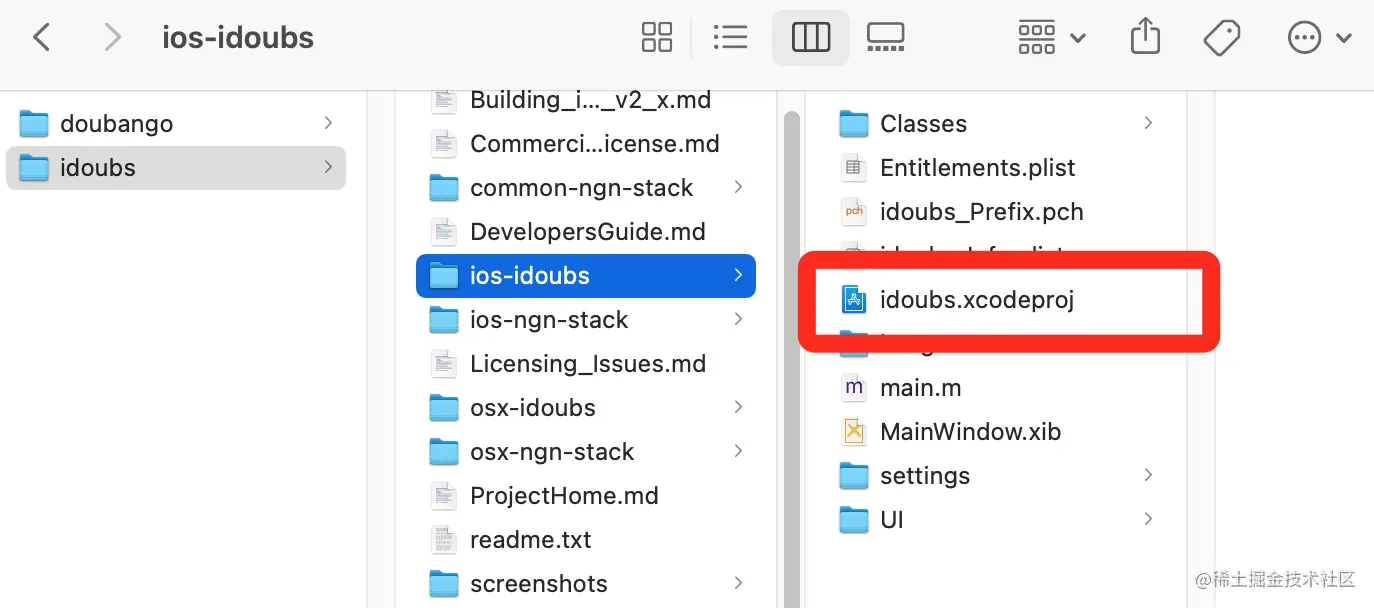The height and width of the screenshot is (608, 1374).
Task: Switch to icon grid view
Action: tap(657, 38)
